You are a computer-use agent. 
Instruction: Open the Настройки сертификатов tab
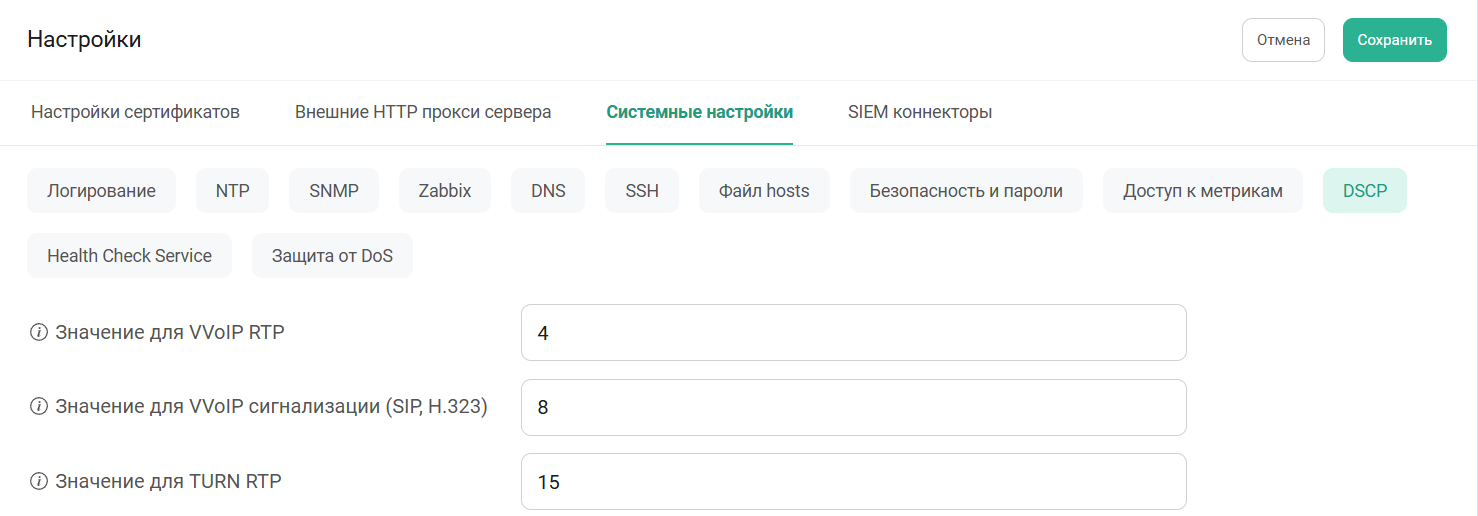point(135,112)
